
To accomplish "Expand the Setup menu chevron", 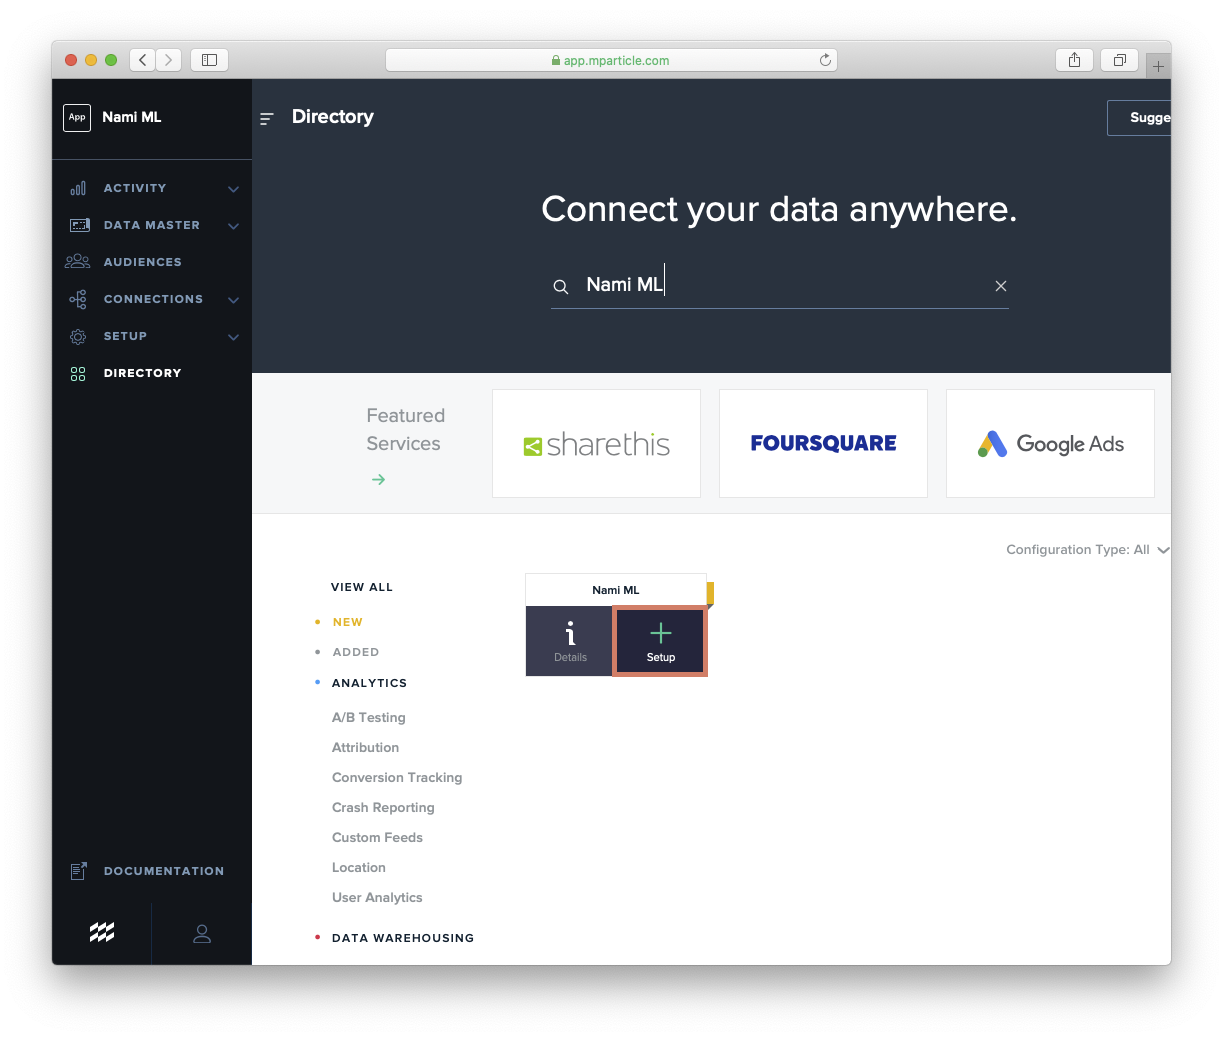I will 233,337.
